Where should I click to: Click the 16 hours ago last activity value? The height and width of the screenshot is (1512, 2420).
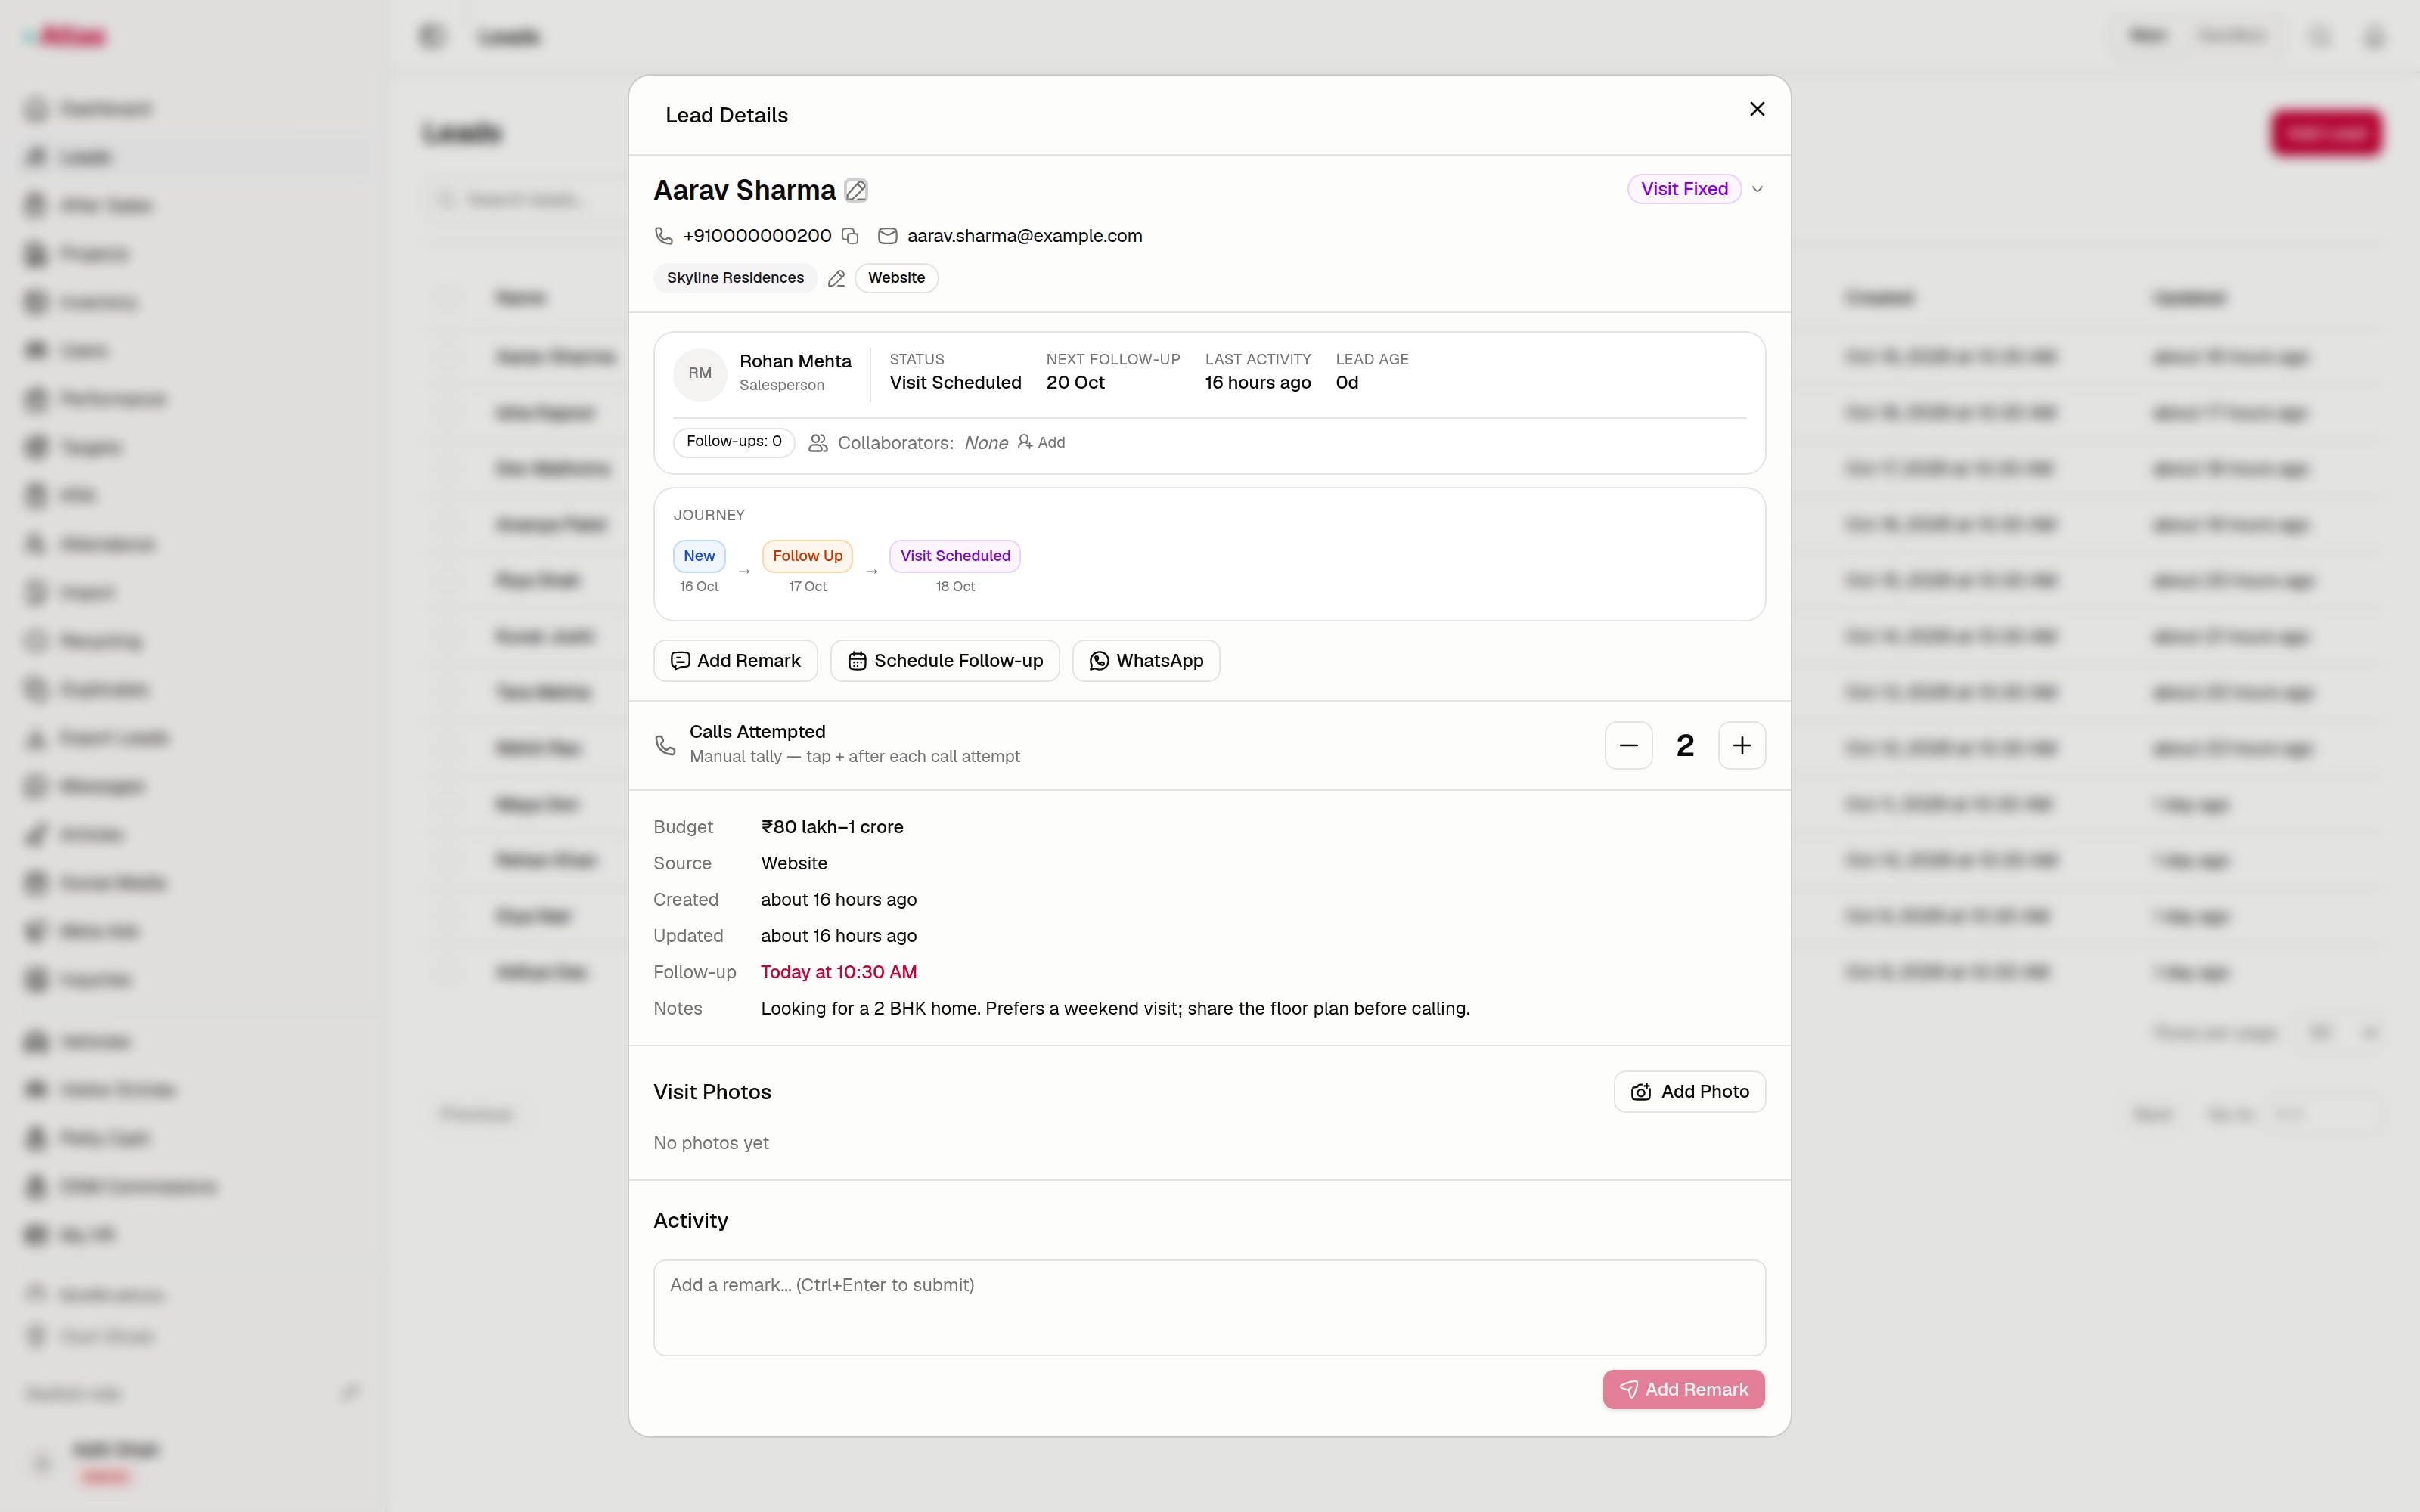tap(1257, 383)
